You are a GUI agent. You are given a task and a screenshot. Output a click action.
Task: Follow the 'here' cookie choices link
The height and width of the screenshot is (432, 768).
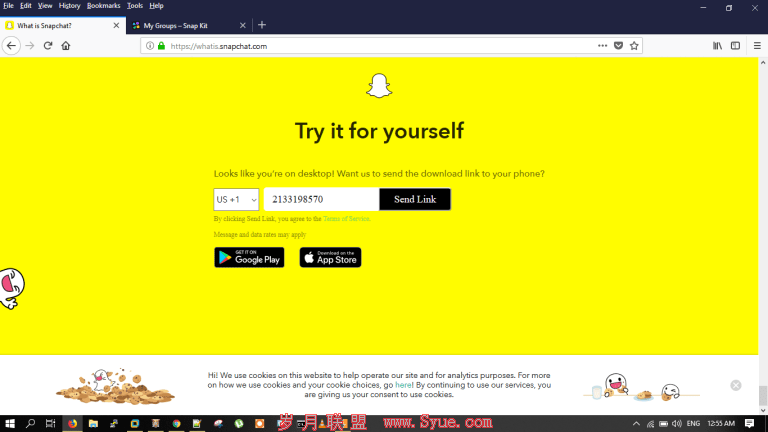[403, 385]
